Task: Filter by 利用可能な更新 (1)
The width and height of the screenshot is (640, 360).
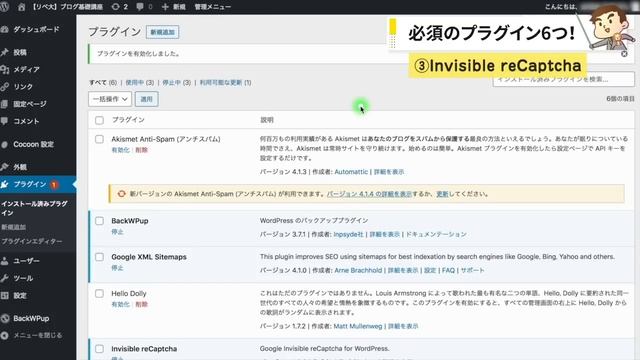Action: coord(225,82)
